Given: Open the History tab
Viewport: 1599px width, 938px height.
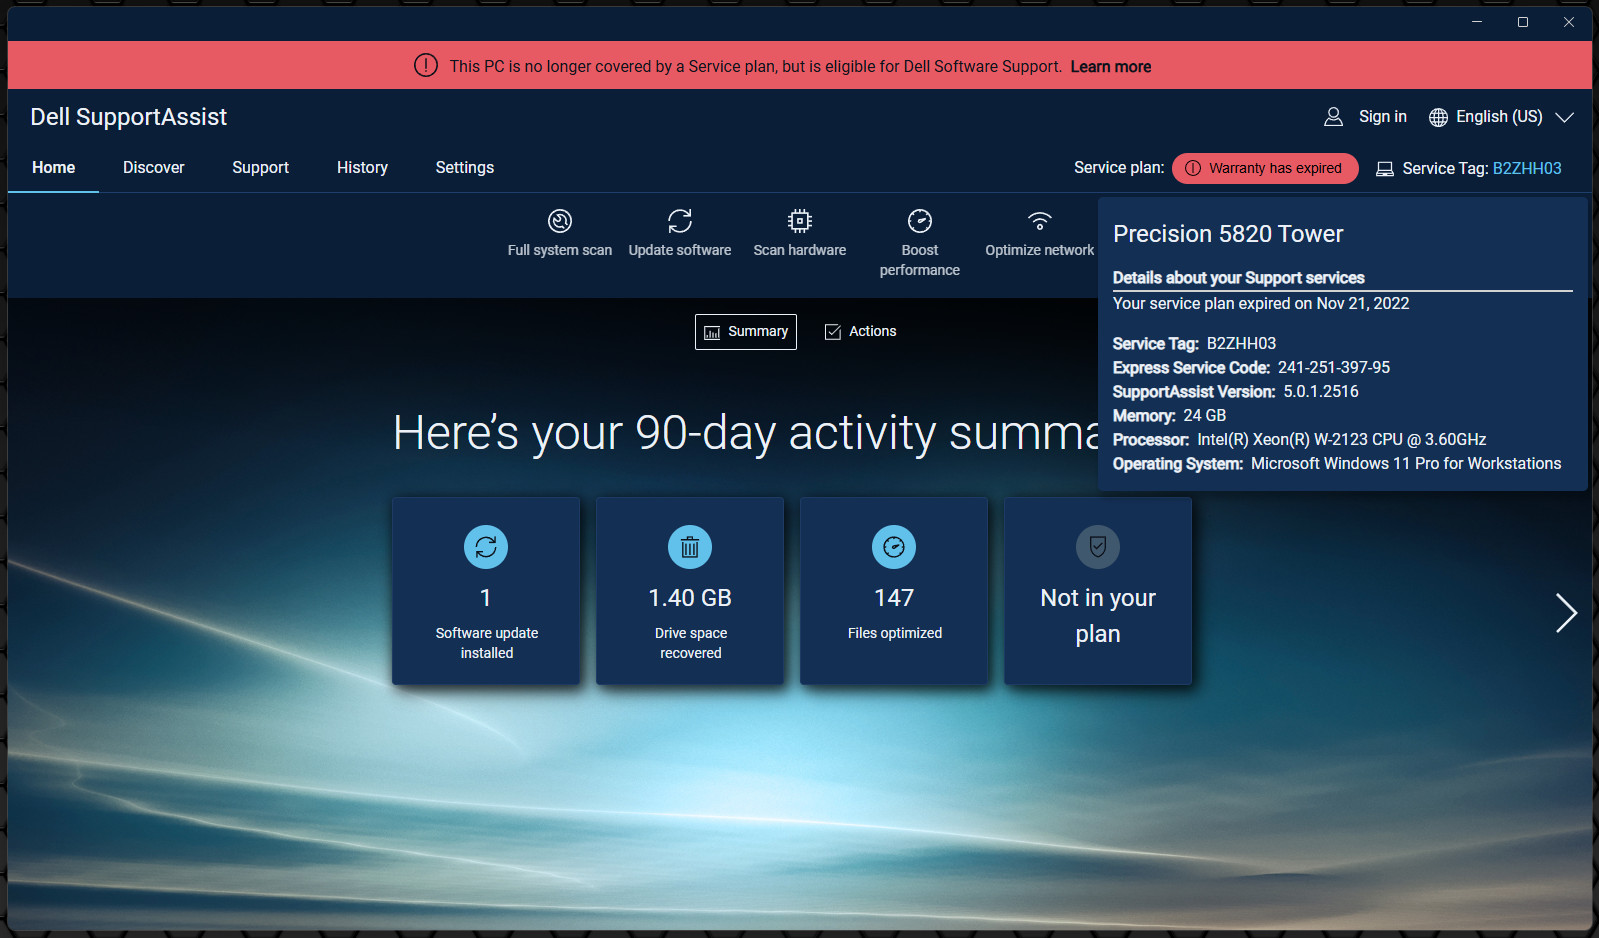Looking at the screenshot, I should 362,168.
